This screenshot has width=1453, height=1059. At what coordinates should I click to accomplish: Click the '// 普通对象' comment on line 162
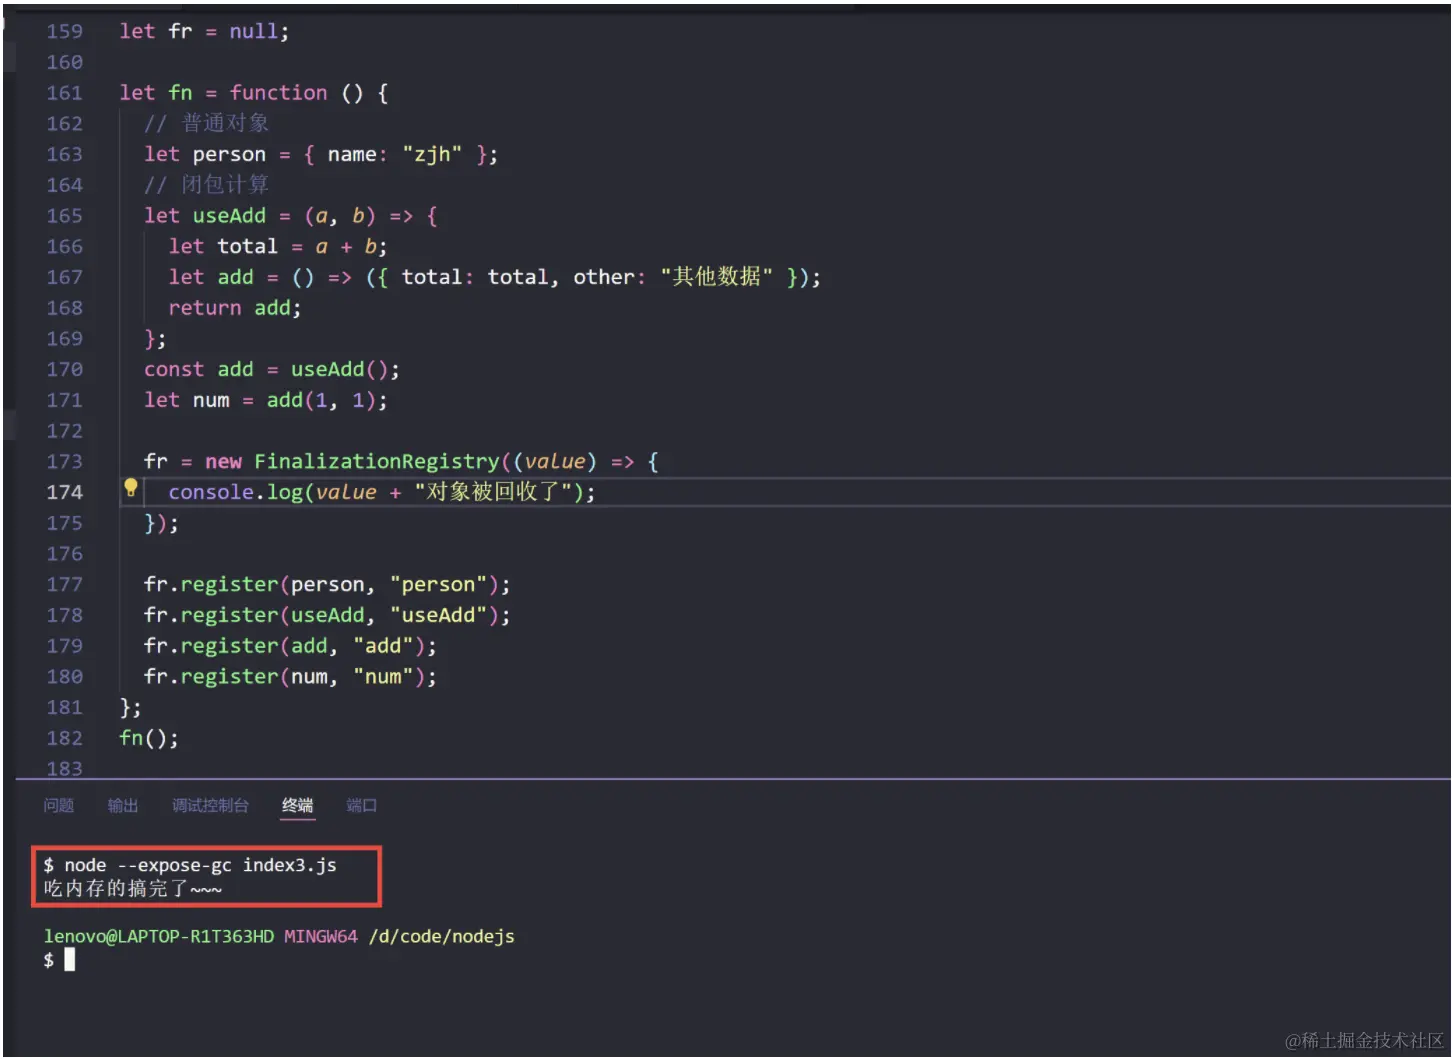pos(206,123)
